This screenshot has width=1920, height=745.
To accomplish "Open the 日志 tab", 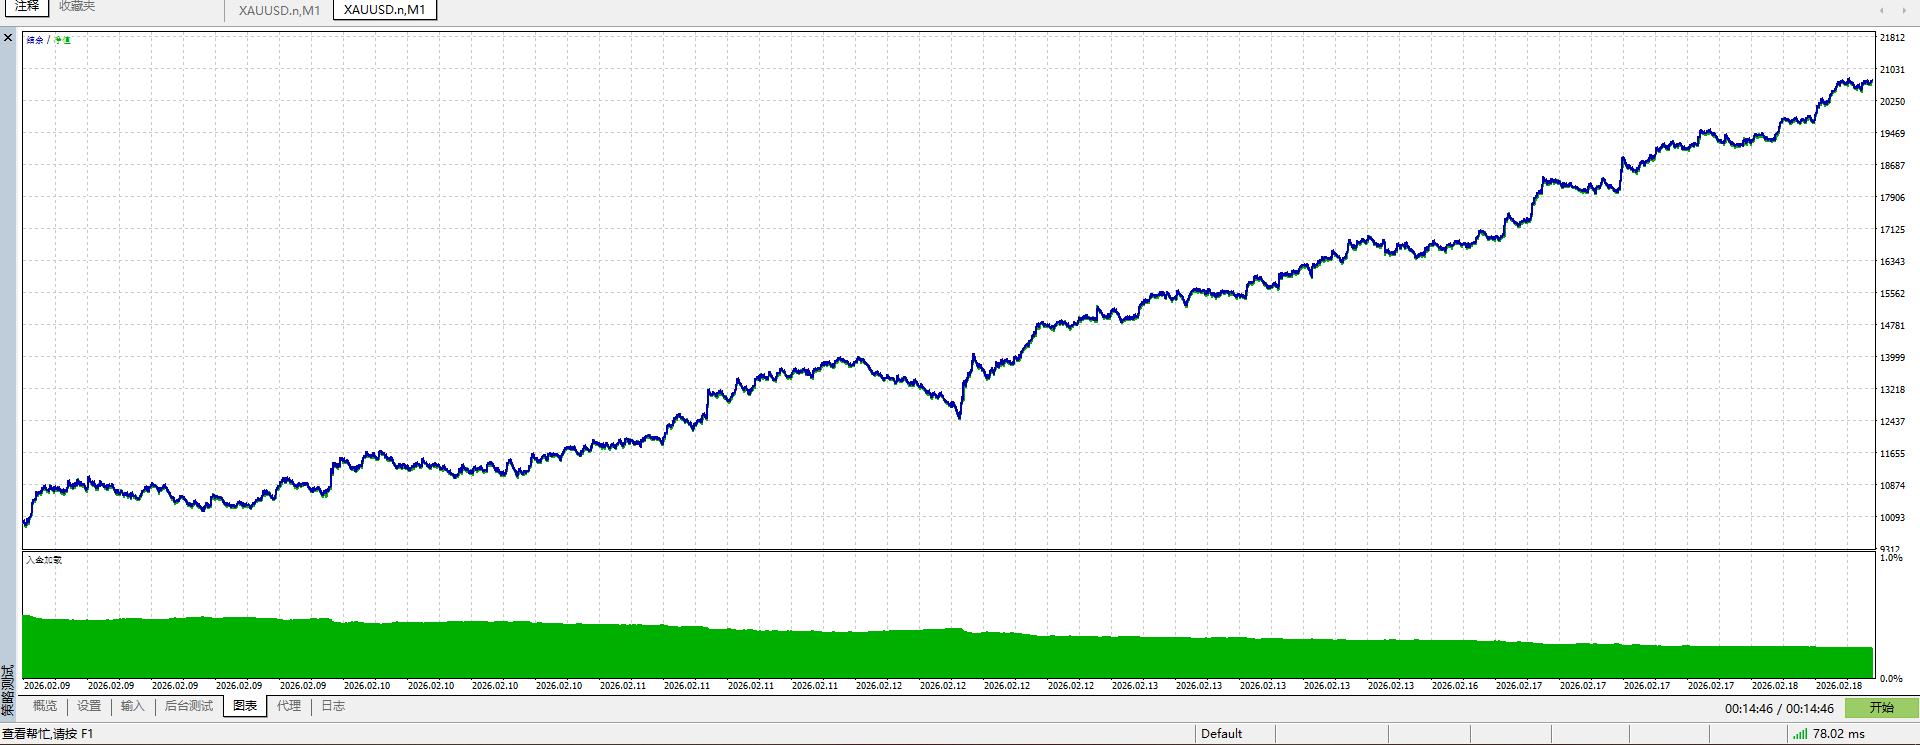I will pyautogui.click(x=333, y=706).
